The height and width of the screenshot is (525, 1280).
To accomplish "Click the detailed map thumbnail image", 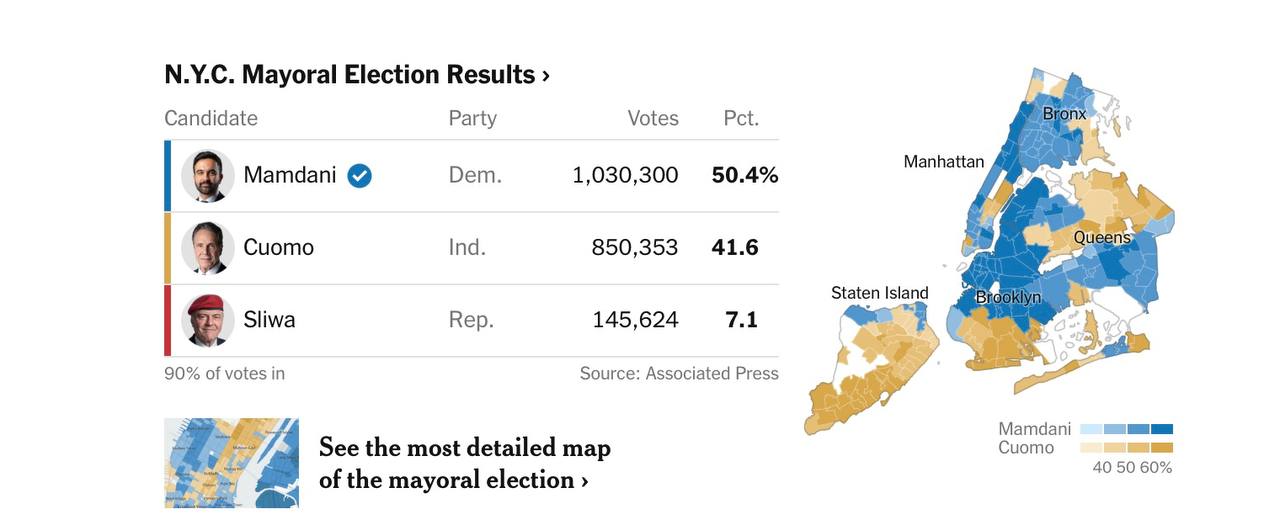I will coord(231,463).
